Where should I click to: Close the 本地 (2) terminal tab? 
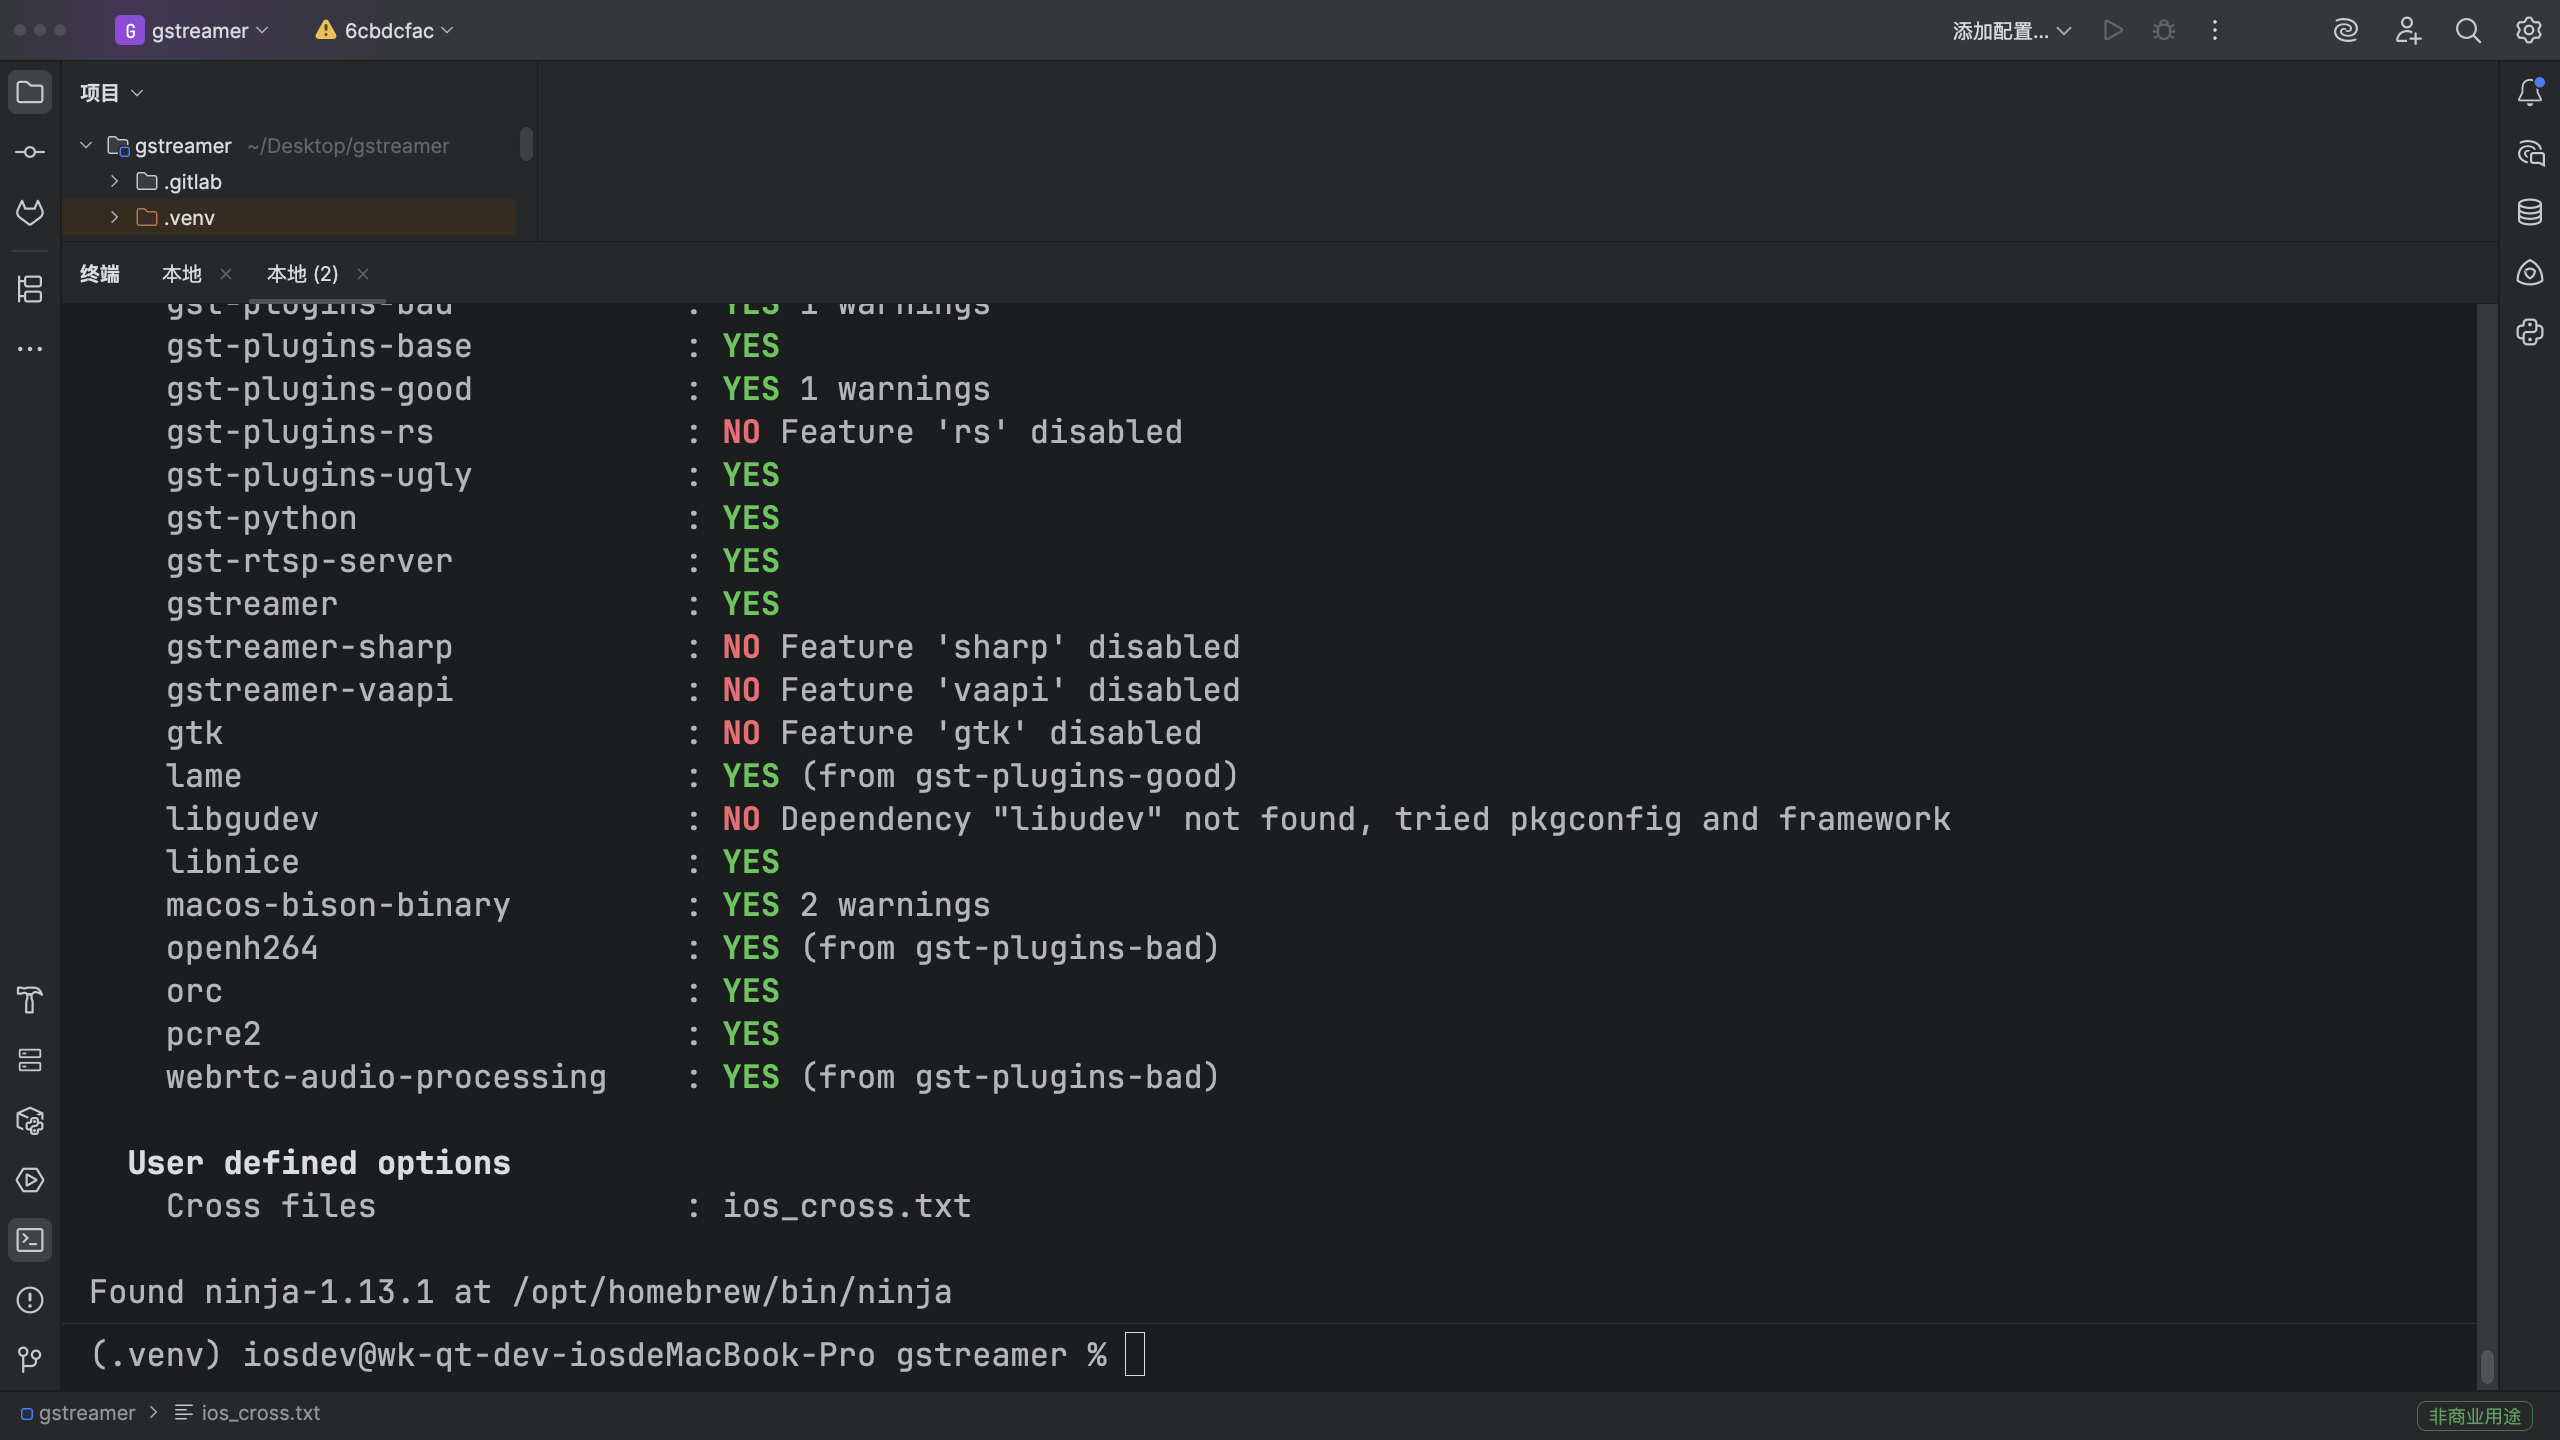[363, 274]
